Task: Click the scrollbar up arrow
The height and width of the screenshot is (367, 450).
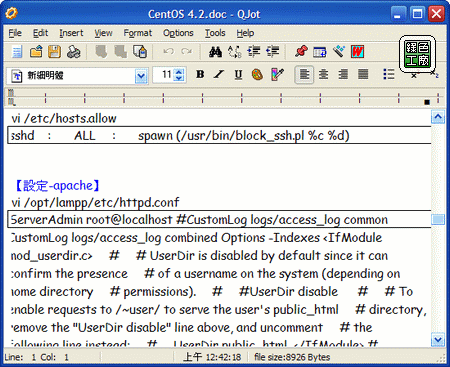Action: (x=438, y=117)
